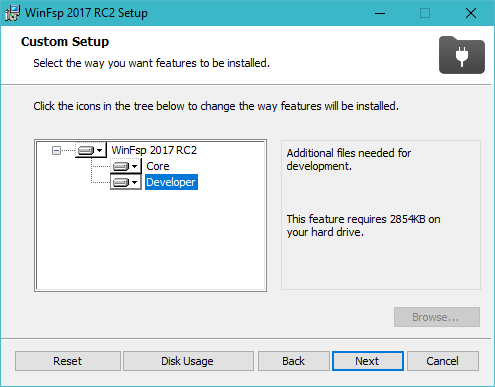495x387 pixels.
Task: Select the Core tree item
Action: [158, 166]
